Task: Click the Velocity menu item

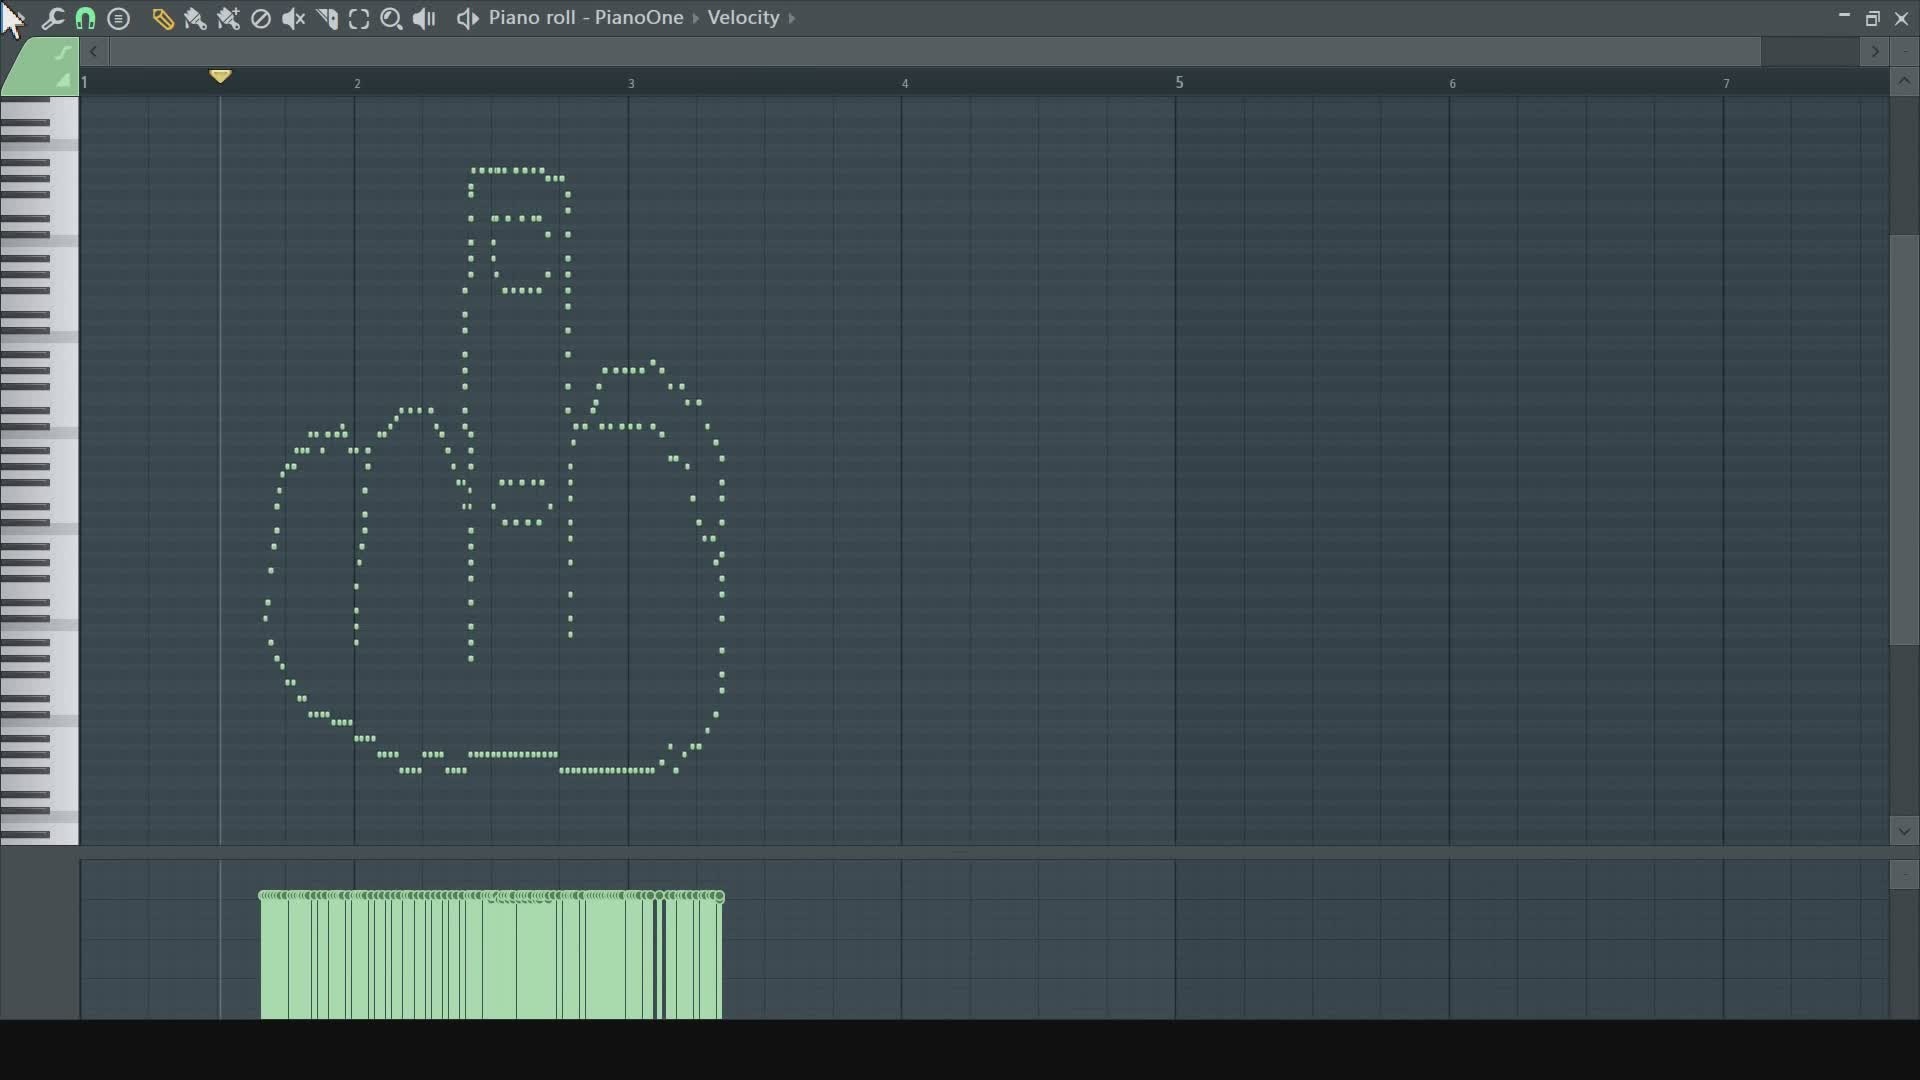Action: (x=742, y=17)
